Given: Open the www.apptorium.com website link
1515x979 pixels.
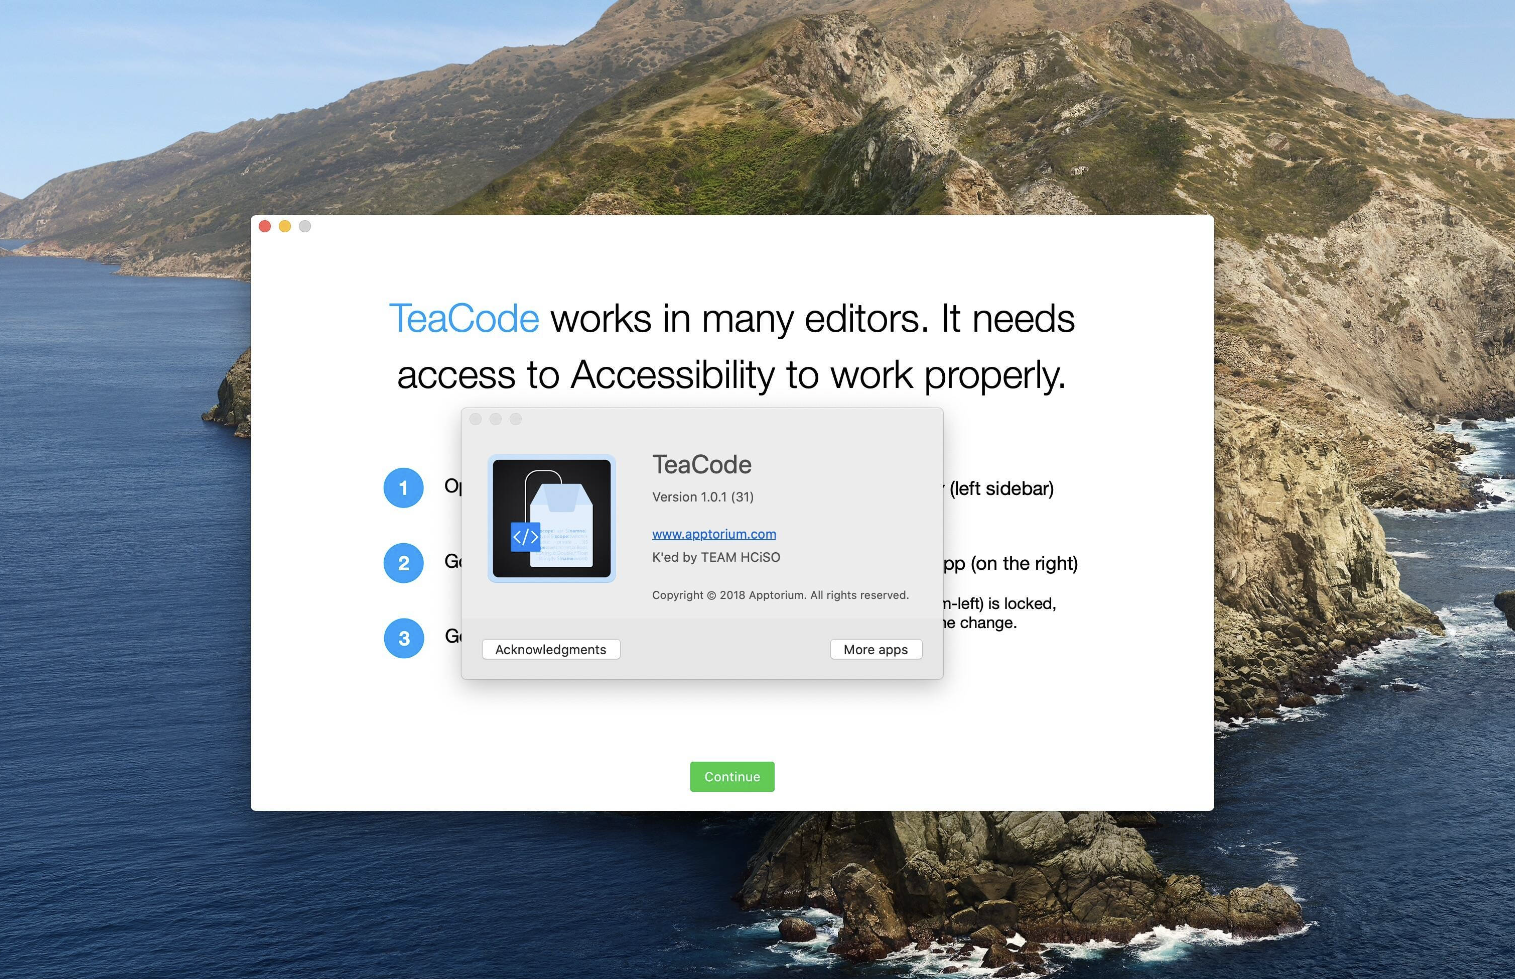Looking at the screenshot, I should 714,533.
